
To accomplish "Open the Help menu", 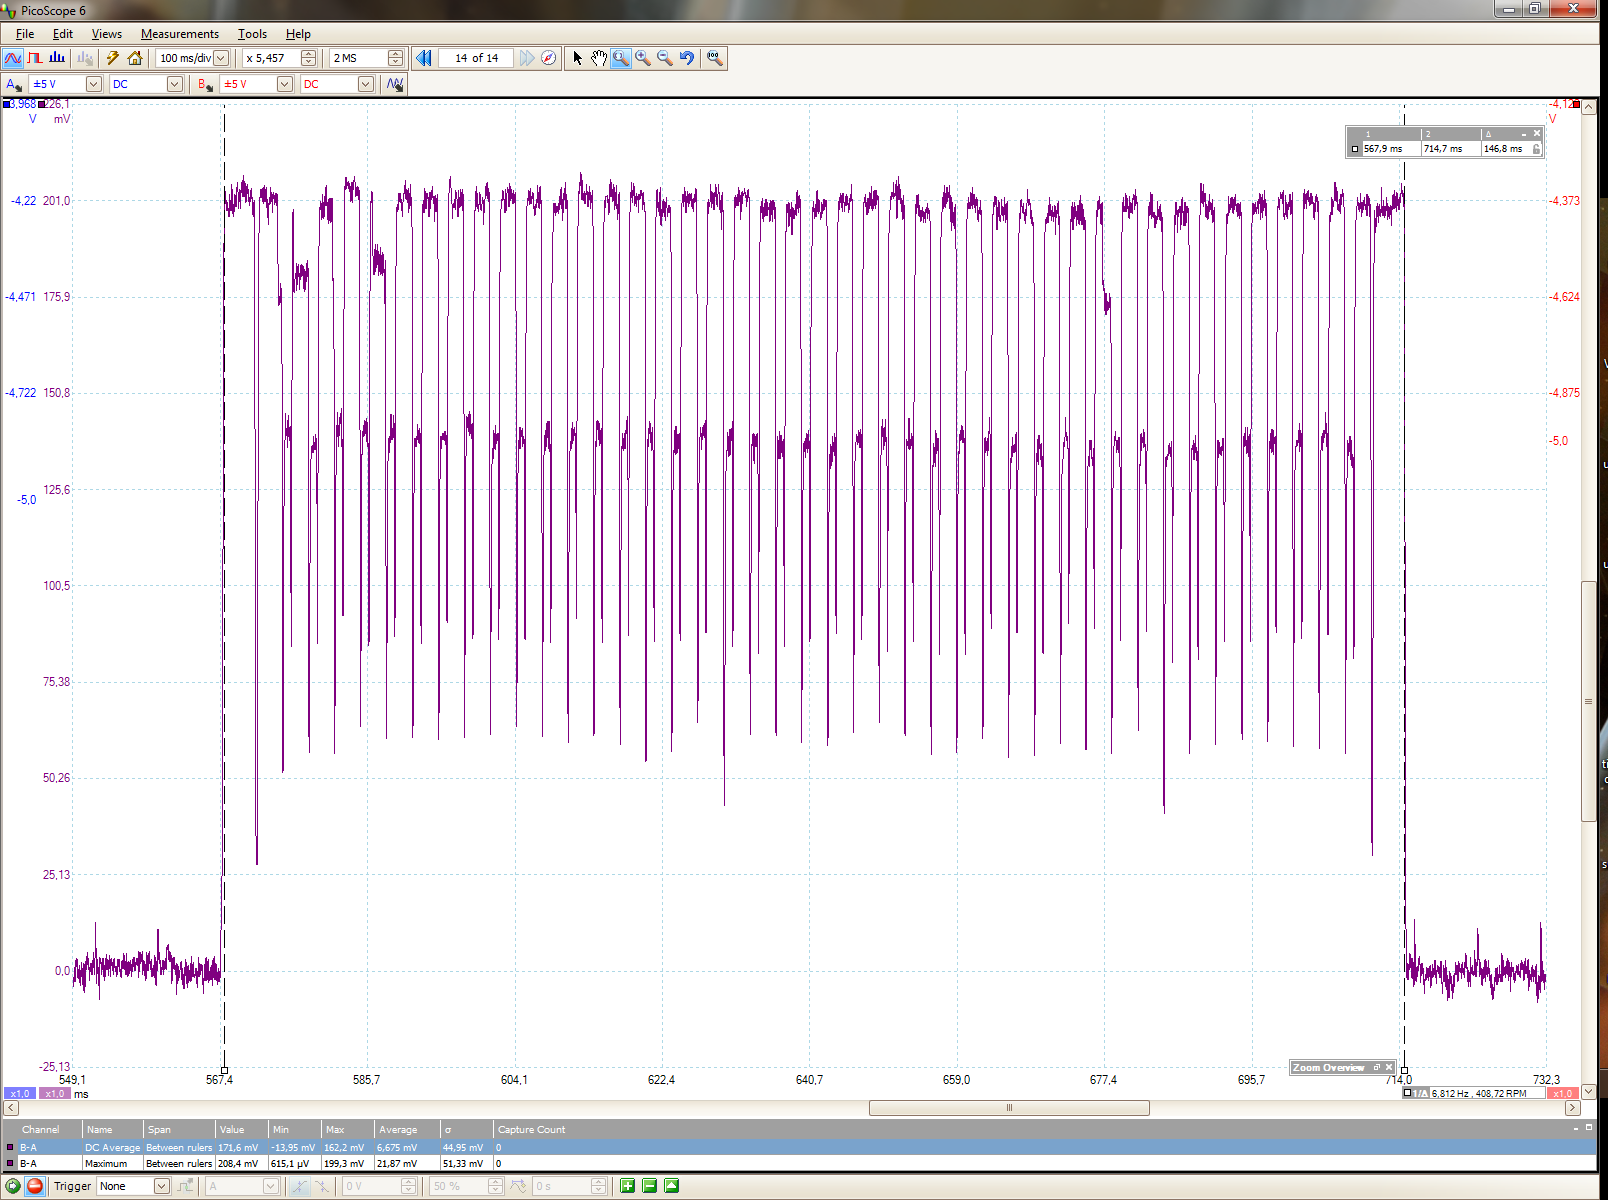I will [x=298, y=34].
